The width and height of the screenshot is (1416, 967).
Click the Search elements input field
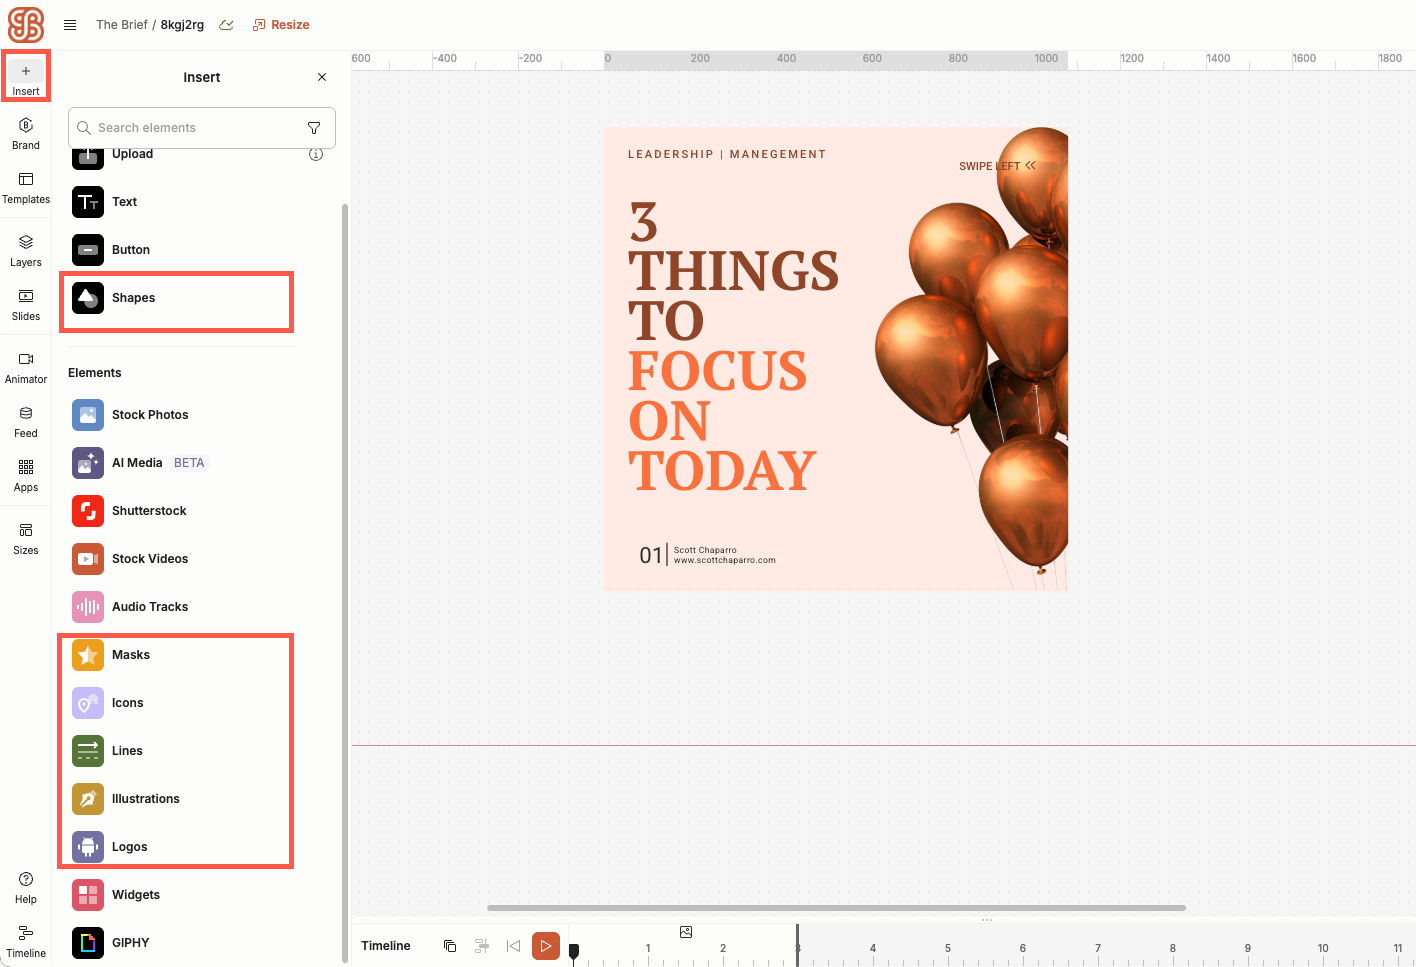coord(195,128)
